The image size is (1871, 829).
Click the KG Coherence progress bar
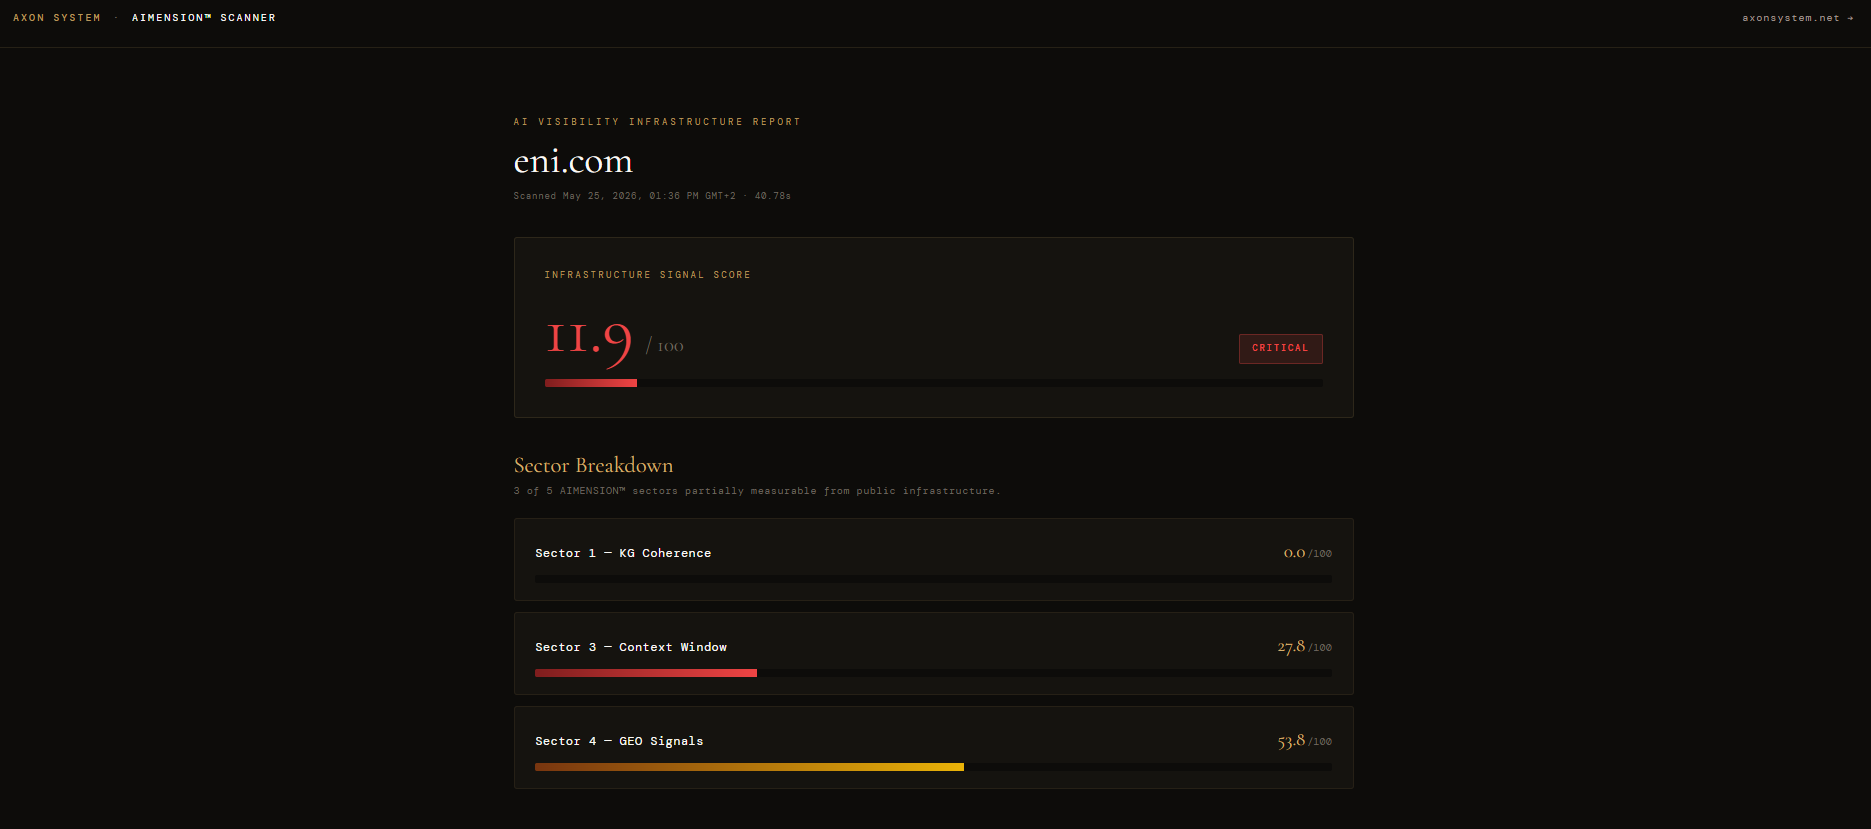934,579
